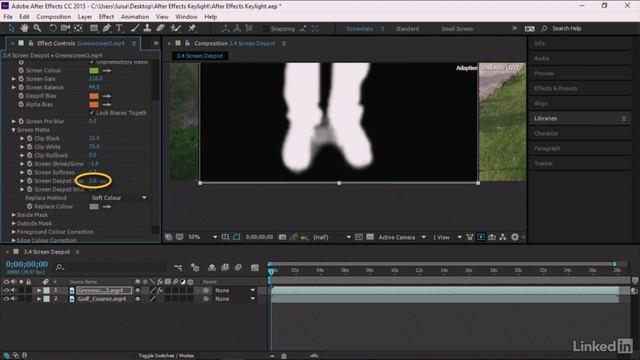This screenshot has width=640, height=360.
Task: Uncheck Lock Biases Together
Action: tap(91, 113)
